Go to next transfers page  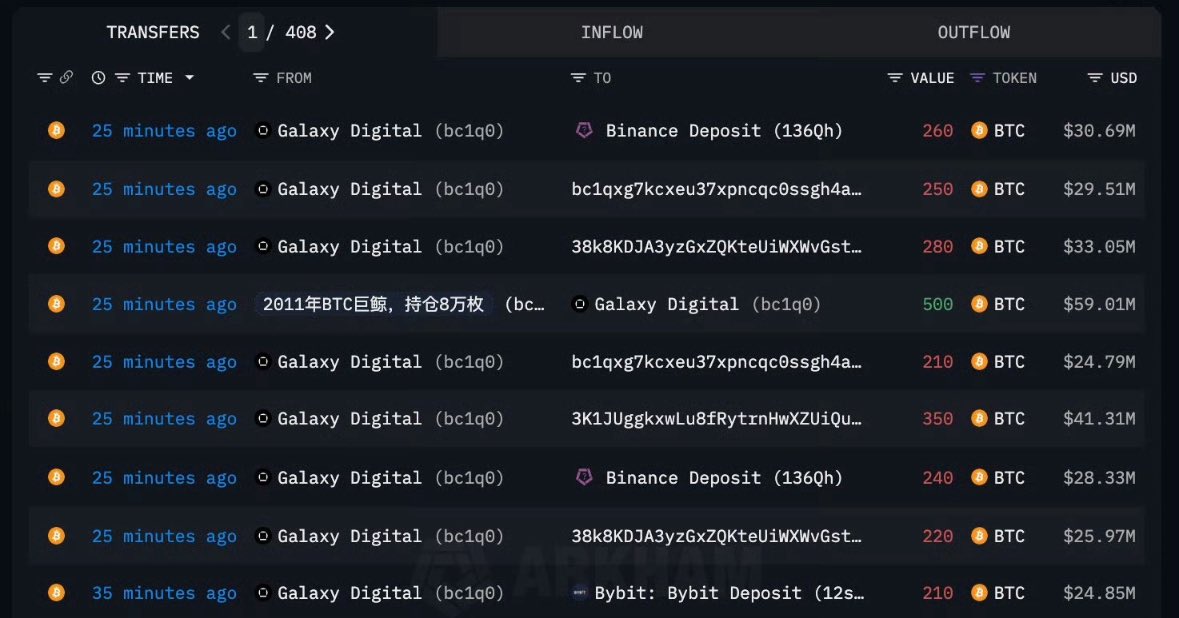tap(330, 33)
